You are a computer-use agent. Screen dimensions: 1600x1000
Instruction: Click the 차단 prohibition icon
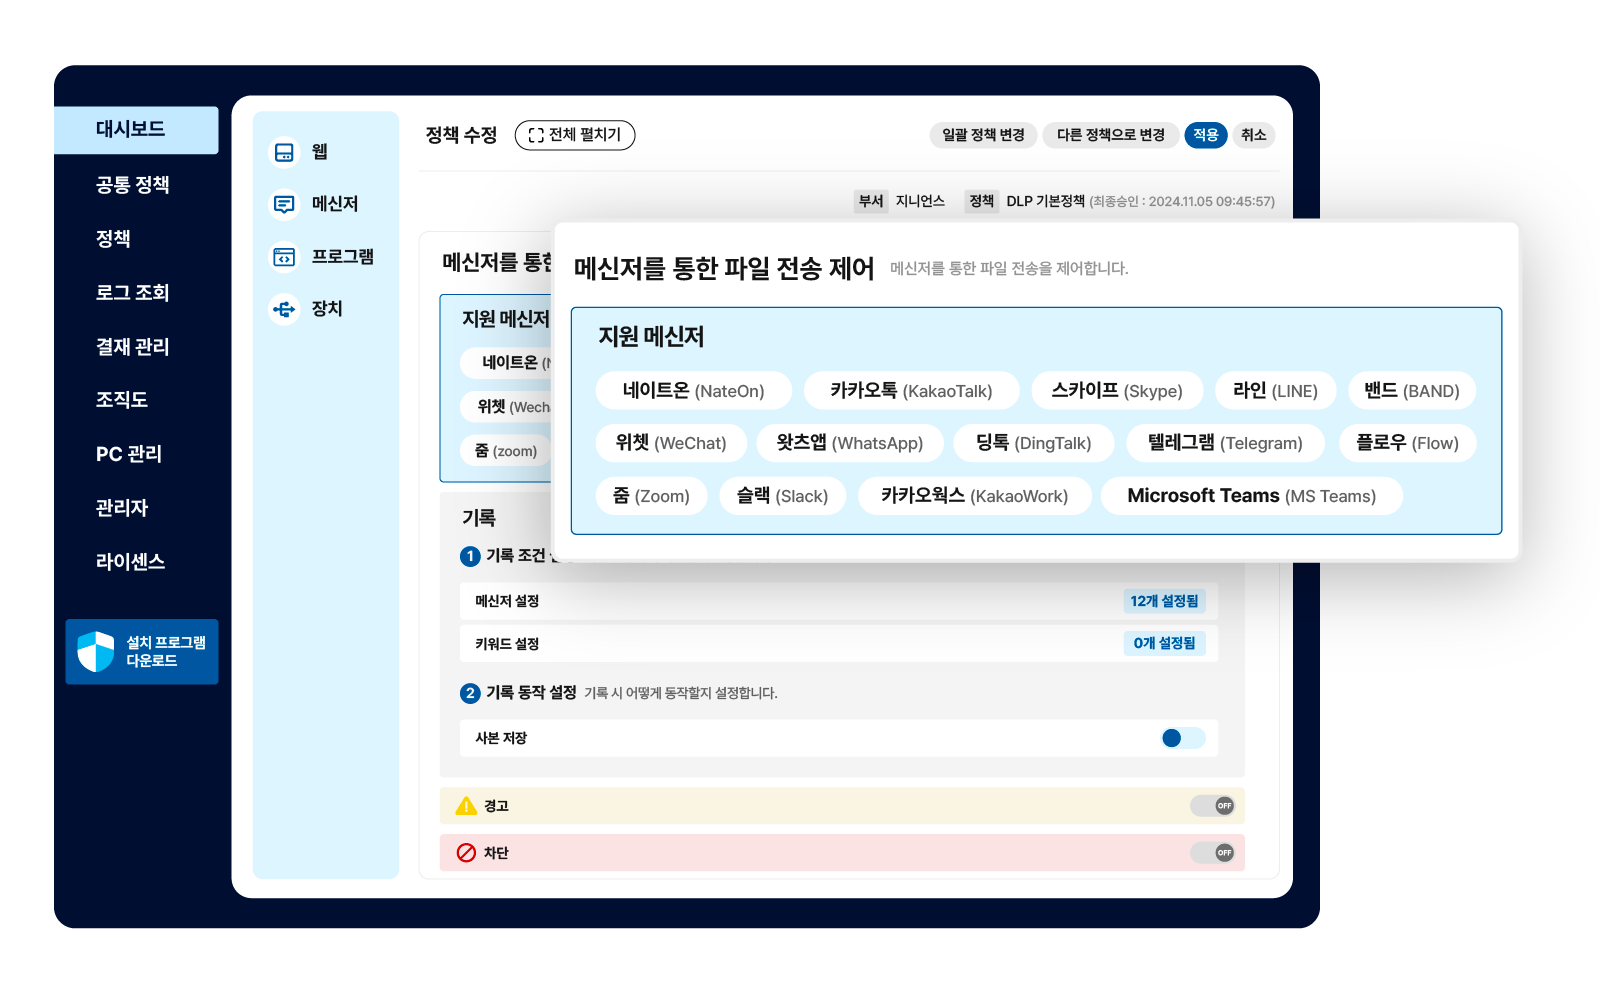click(466, 853)
